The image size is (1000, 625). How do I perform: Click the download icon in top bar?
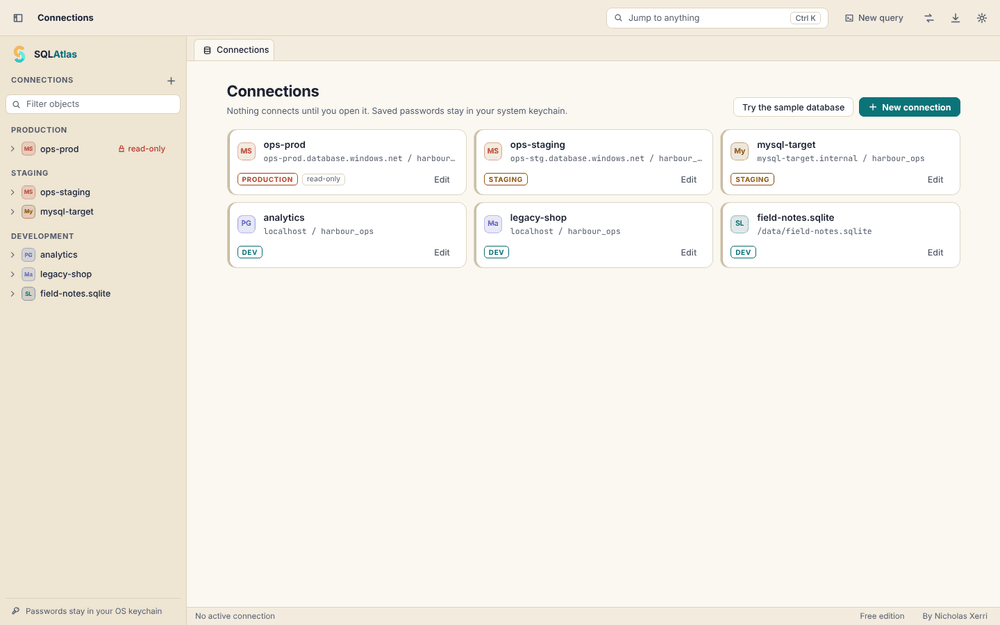(x=955, y=18)
